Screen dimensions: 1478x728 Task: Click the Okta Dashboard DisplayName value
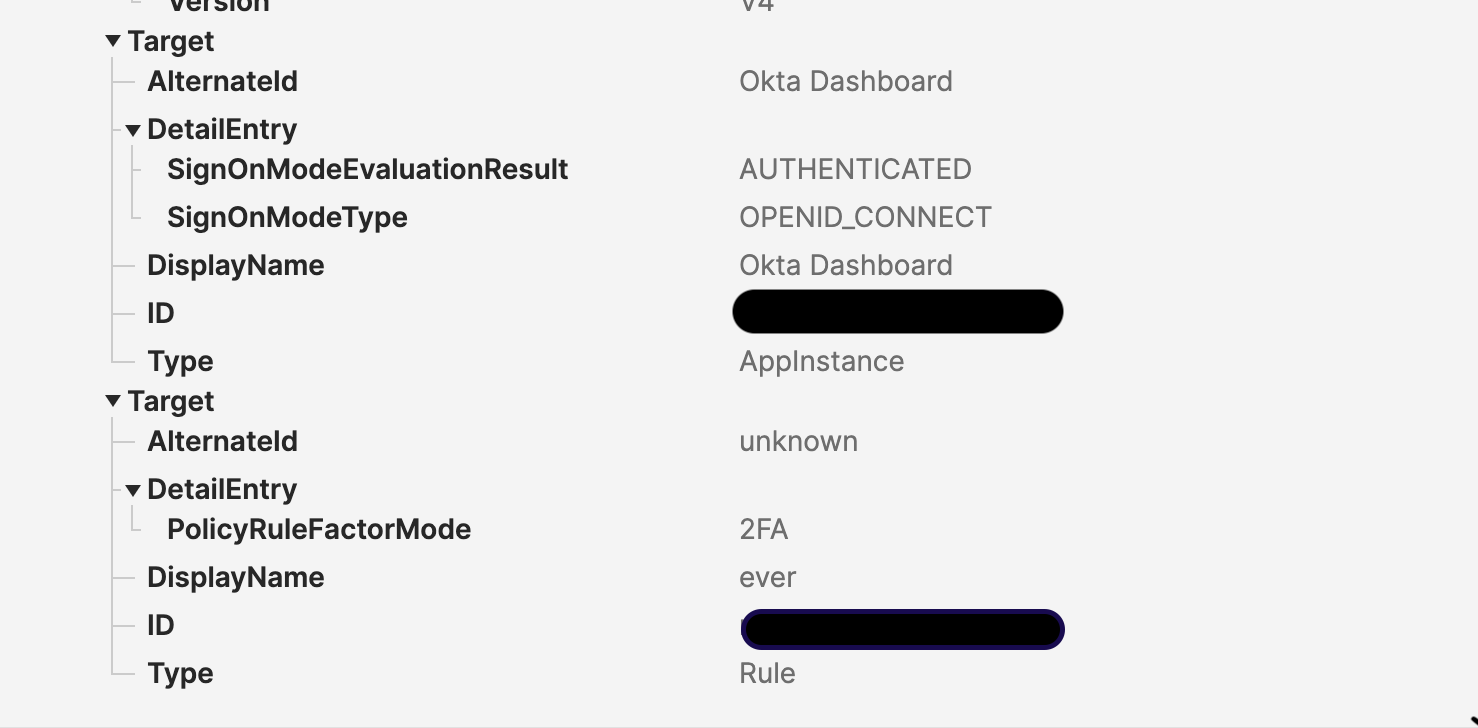(846, 265)
